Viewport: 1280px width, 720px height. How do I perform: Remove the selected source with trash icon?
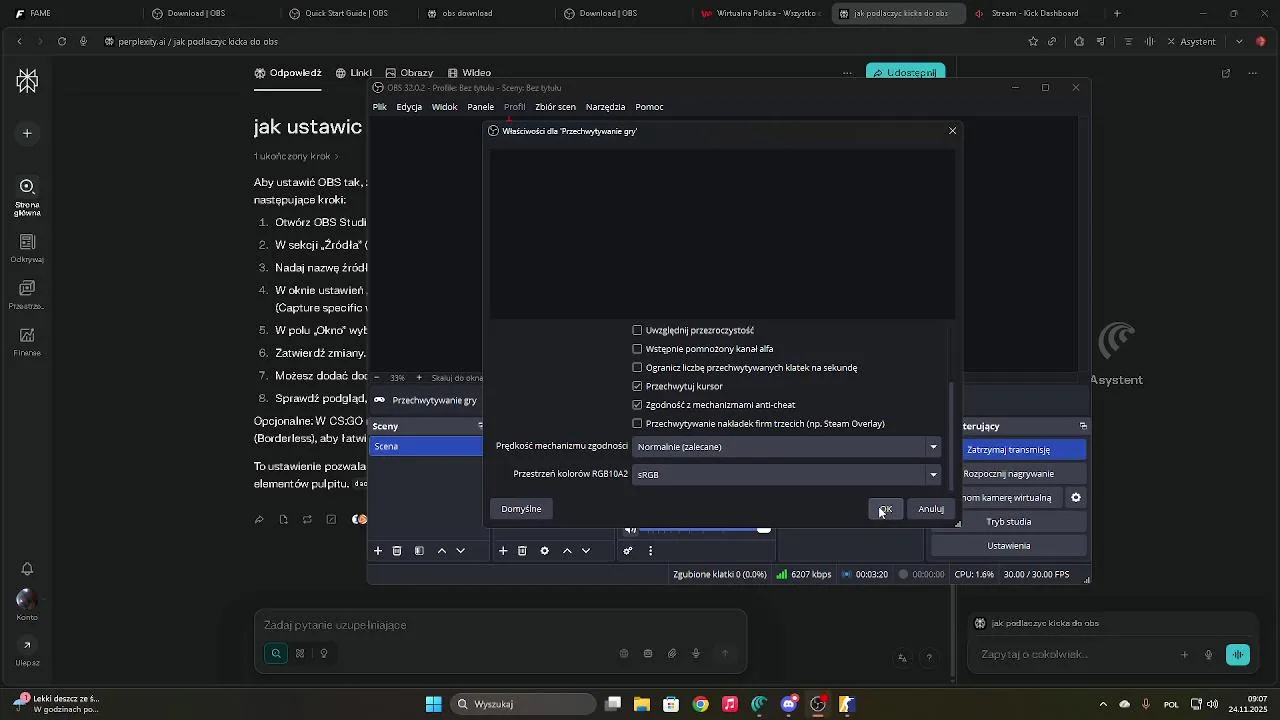click(522, 551)
